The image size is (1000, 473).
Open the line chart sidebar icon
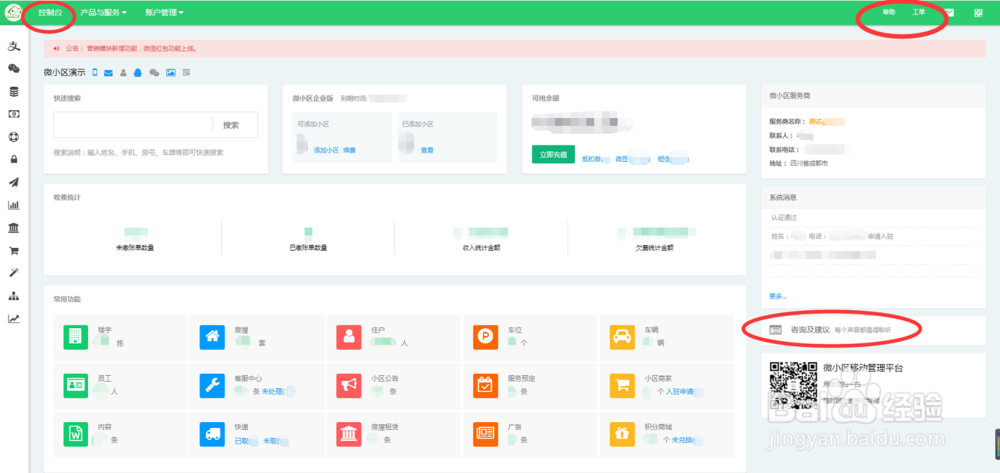pos(13,319)
